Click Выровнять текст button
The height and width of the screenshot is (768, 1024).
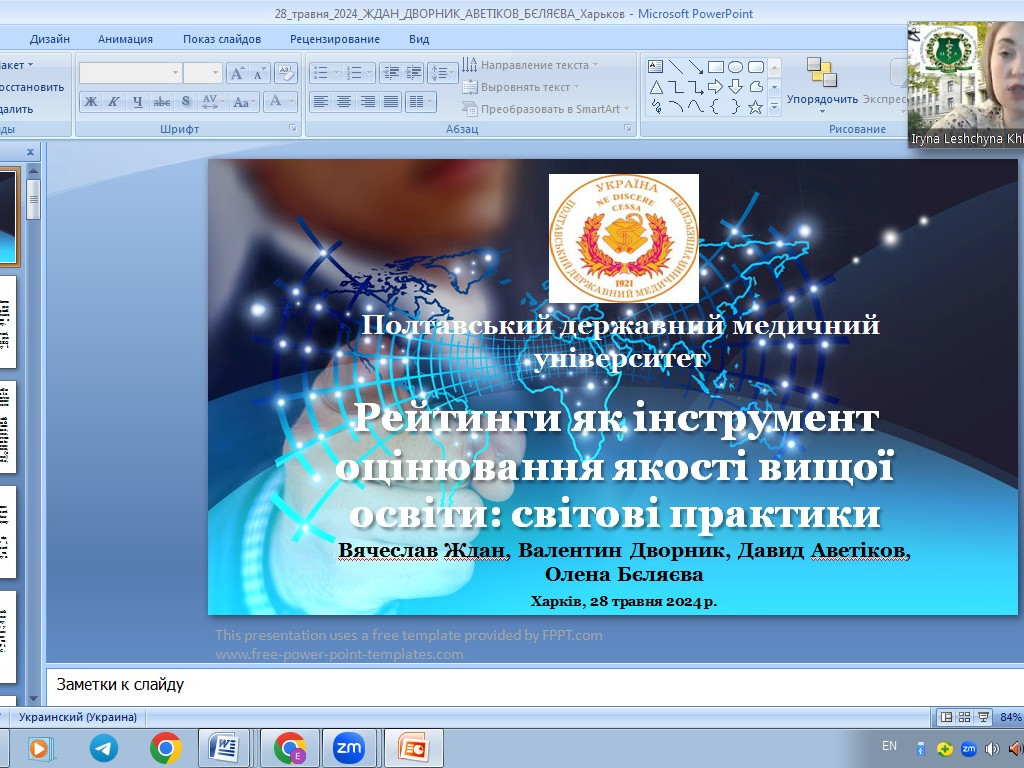[x=520, y=87]
